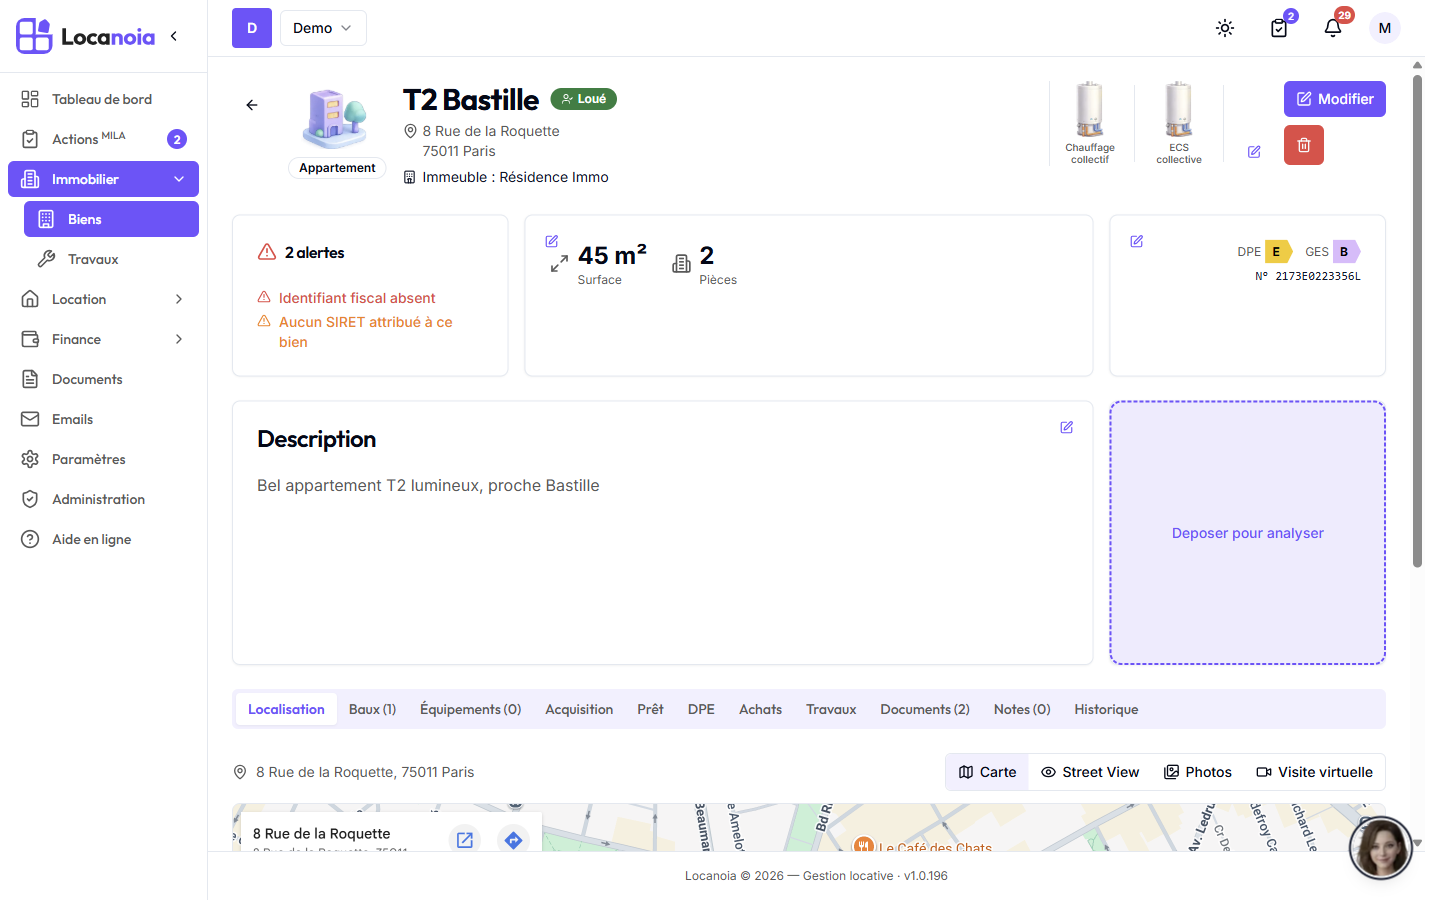
Task: Edit the Description with its pencil icon
Action: [x=1067, y=427]
